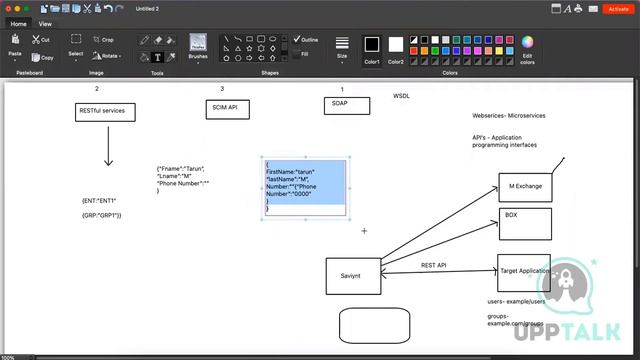640x360 pixels.
Task: Click the 'WSDL' text on canvas
Action: click(401, 96)
